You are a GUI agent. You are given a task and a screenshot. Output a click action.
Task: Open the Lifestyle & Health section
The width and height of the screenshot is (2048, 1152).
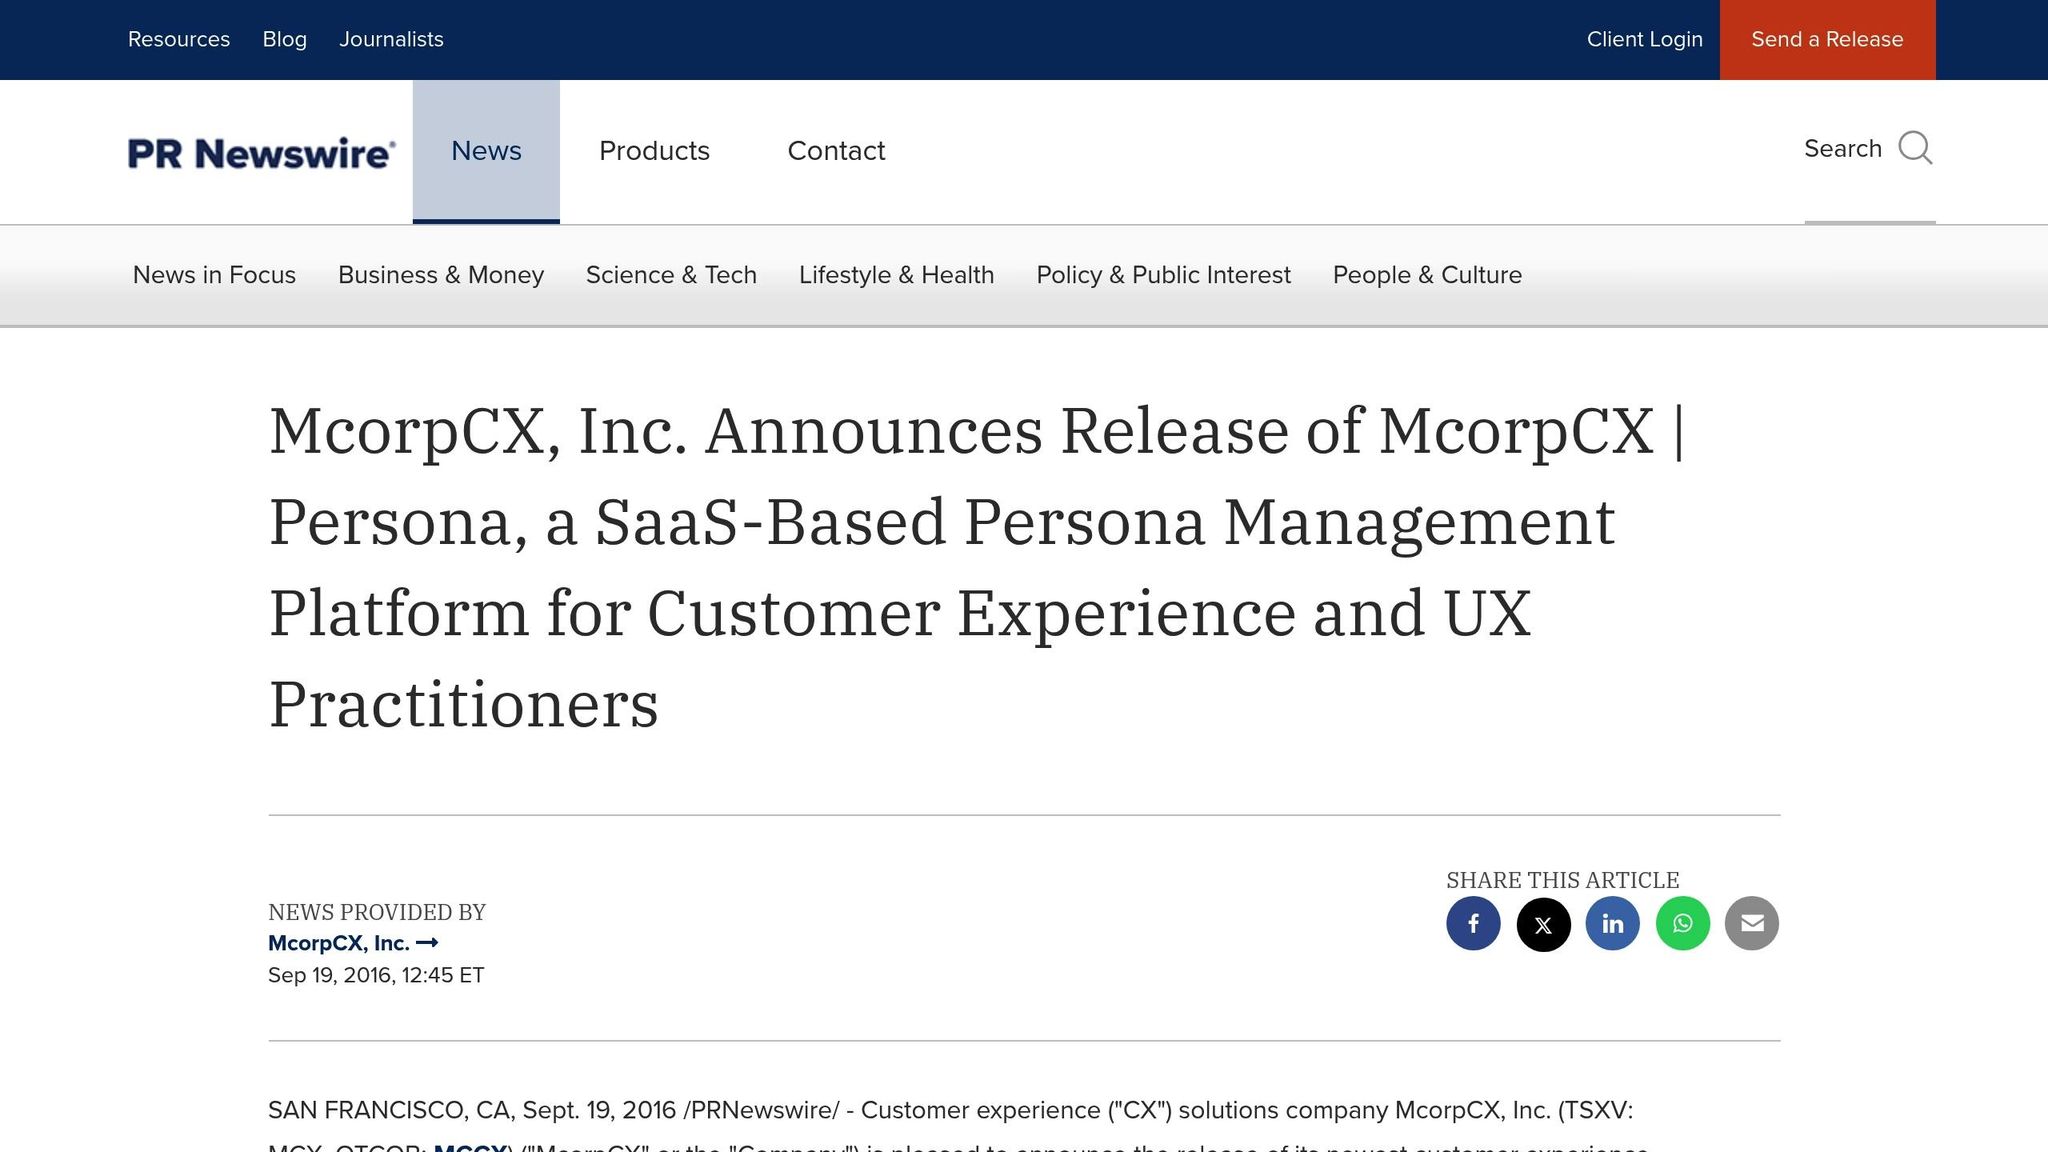896,275
